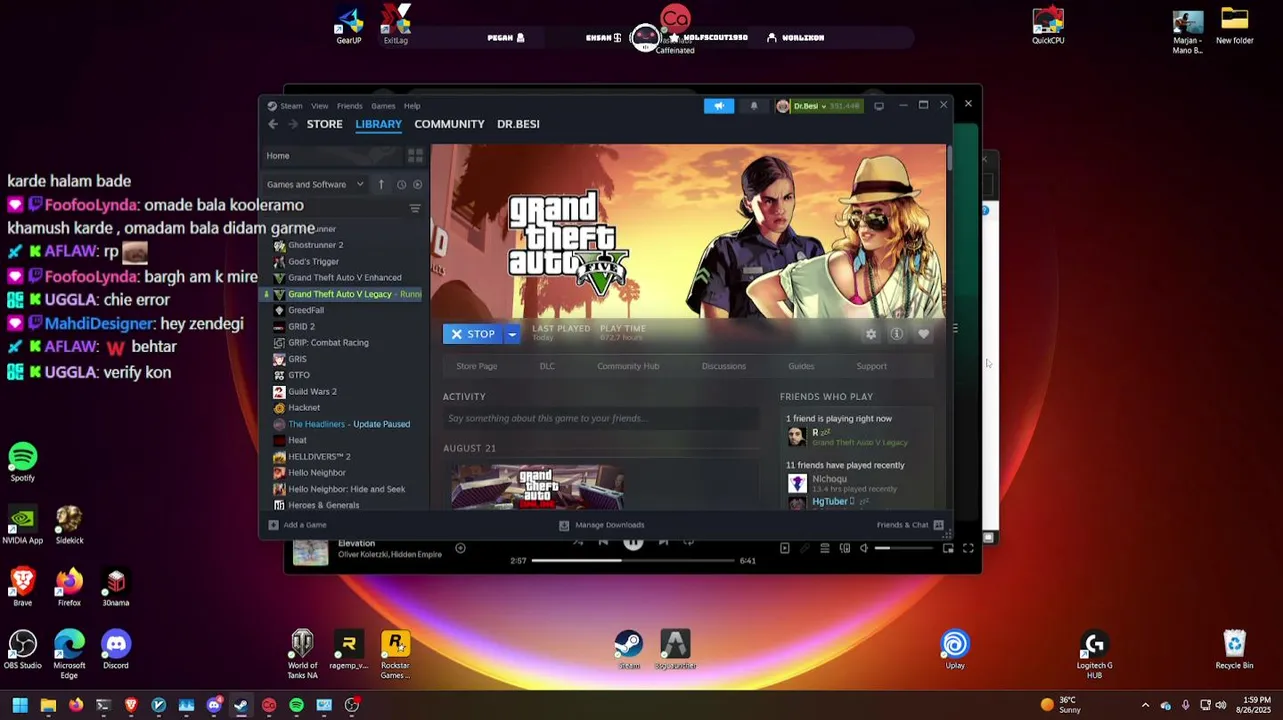Open Spotify queue icon
This screenshot has height=720, width=1283.
pyautogui.click(x=825, y=548)
